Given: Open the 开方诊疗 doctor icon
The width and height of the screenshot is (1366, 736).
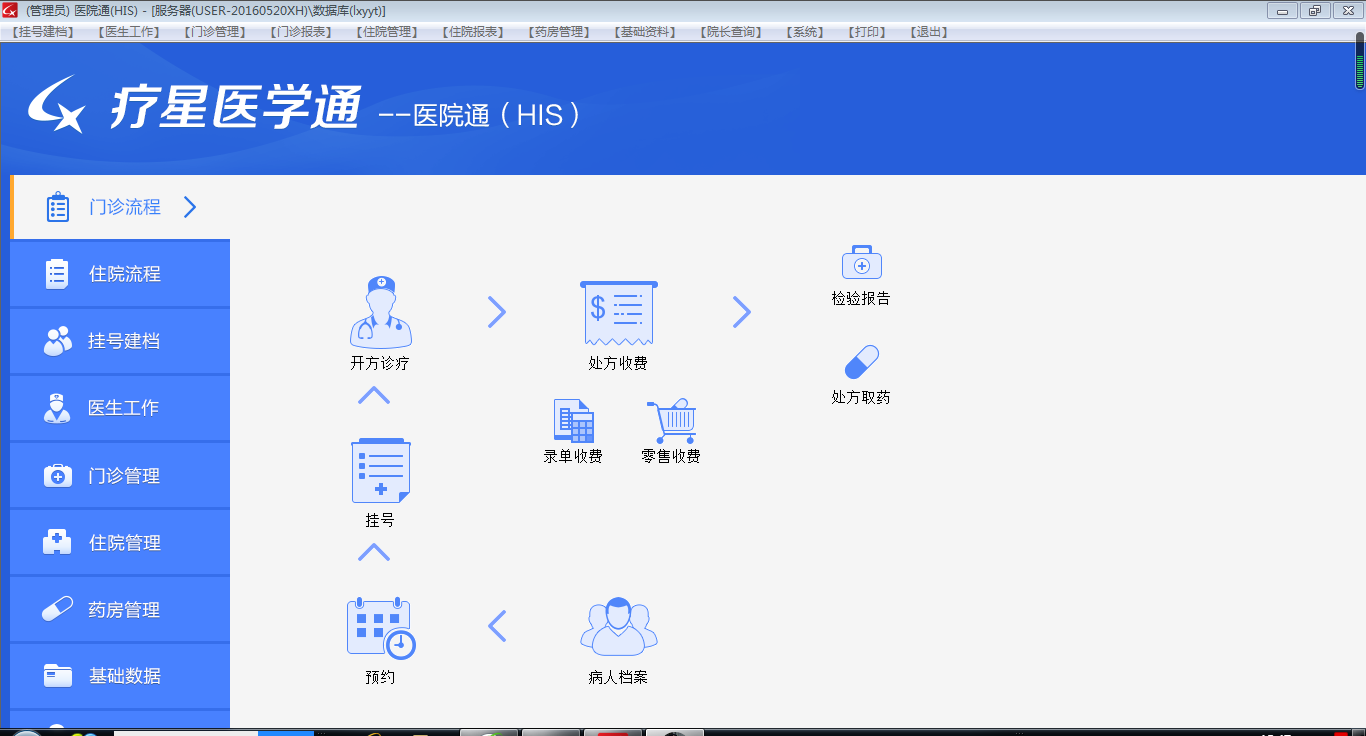Looking at the screenshot, I should pos(380,312).
